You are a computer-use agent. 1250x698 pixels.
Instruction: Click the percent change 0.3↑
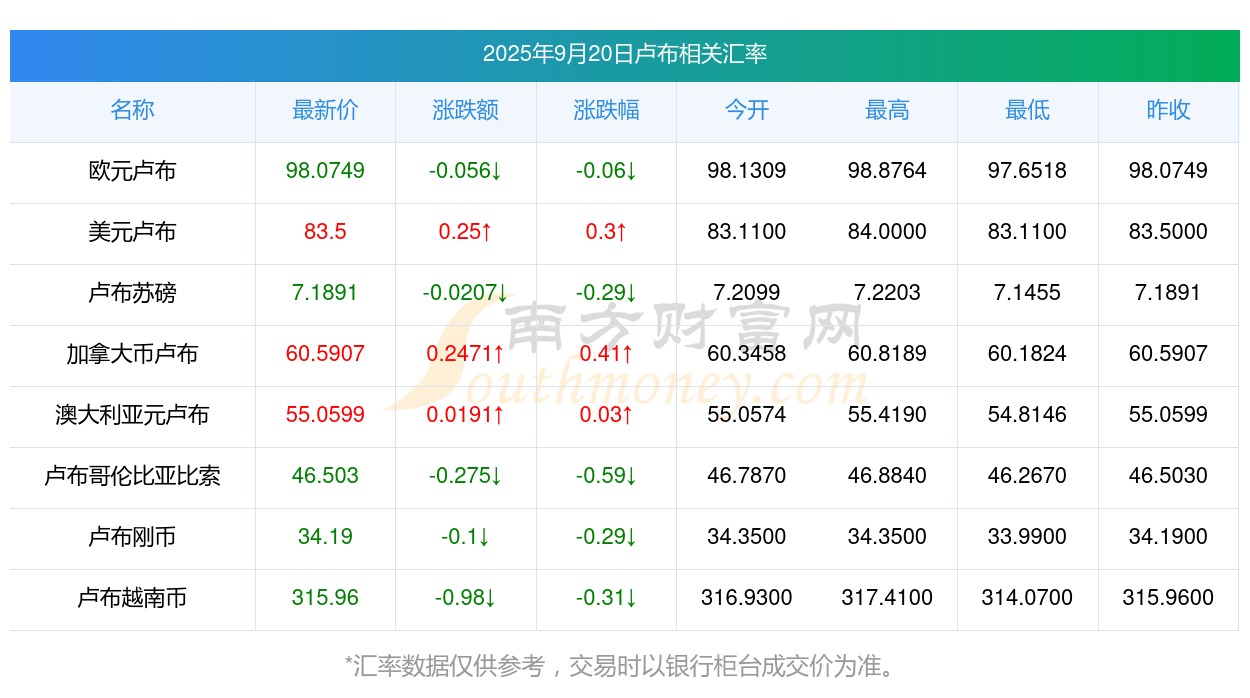coord(606,232)
